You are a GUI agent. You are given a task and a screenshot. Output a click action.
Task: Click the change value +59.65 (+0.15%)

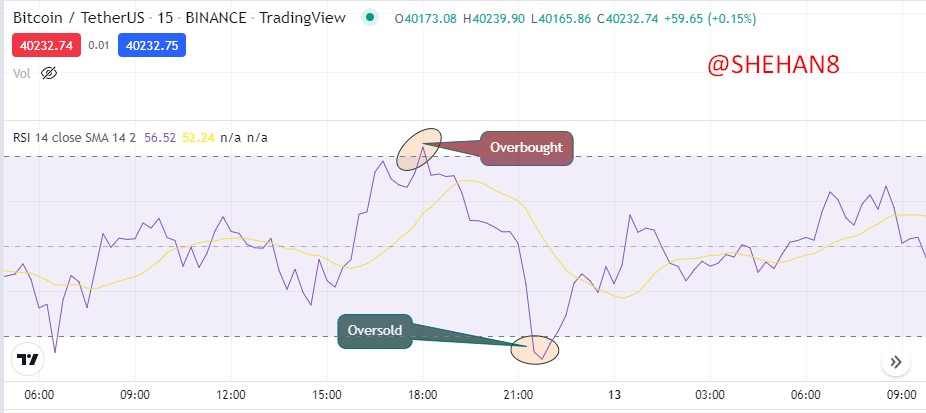pos(710,18)
